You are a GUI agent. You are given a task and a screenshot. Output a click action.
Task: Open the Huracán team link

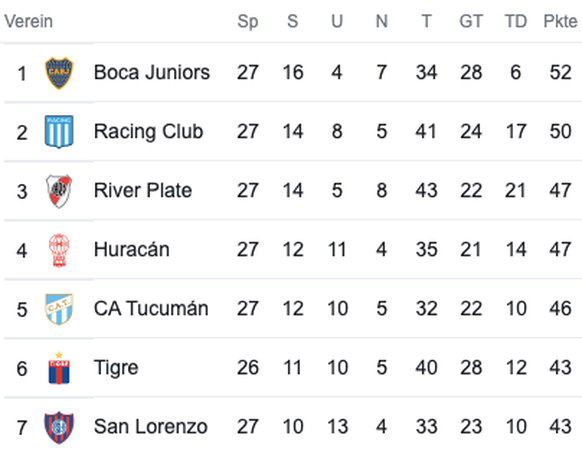pyautogui.click(x=132, y=249)
